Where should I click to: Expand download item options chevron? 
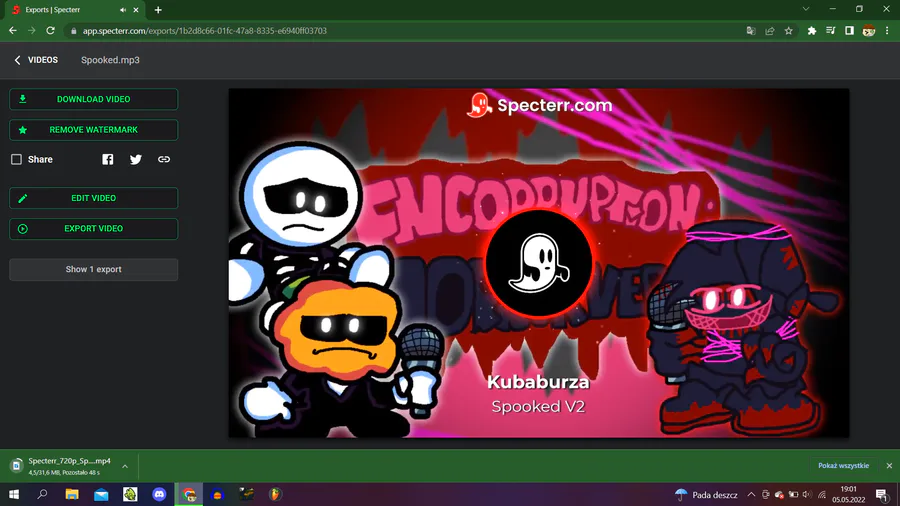(125, 466)
